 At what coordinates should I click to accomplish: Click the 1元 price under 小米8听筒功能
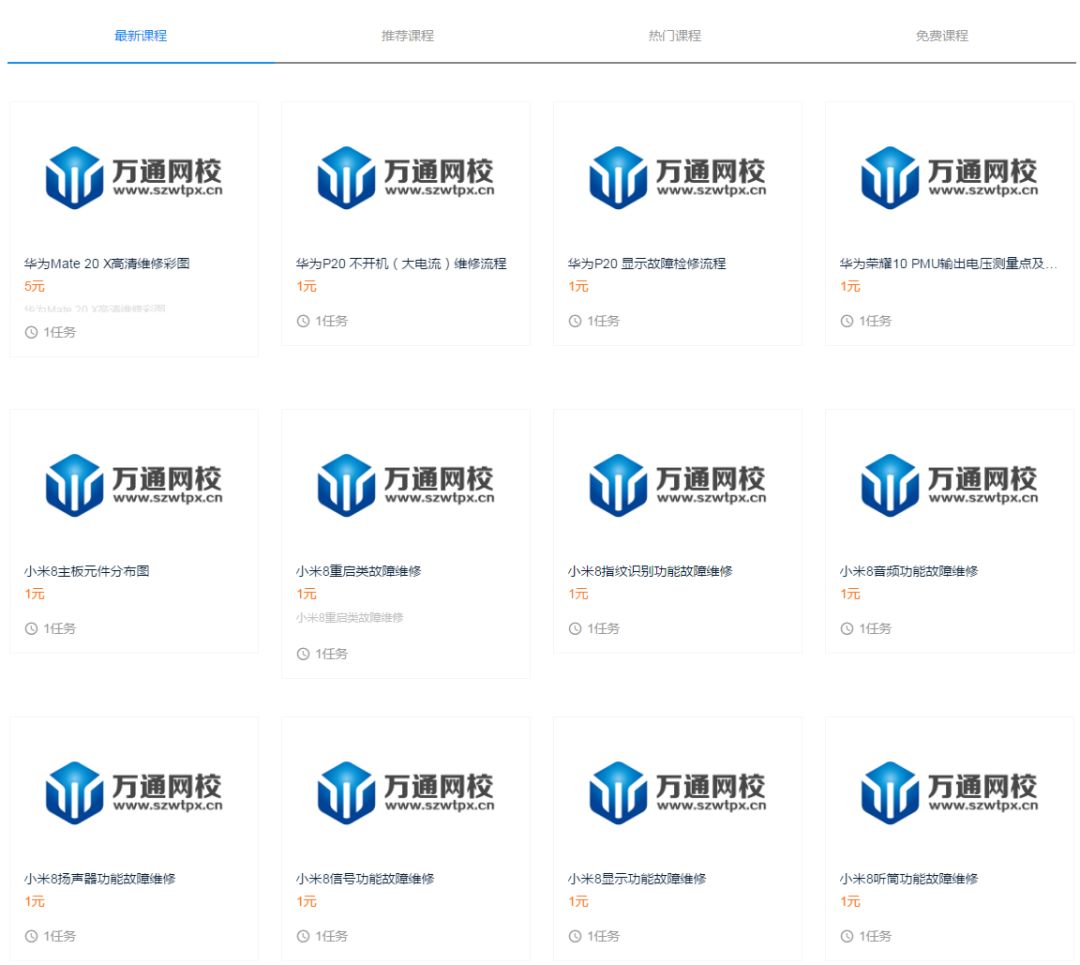(850, 901)
